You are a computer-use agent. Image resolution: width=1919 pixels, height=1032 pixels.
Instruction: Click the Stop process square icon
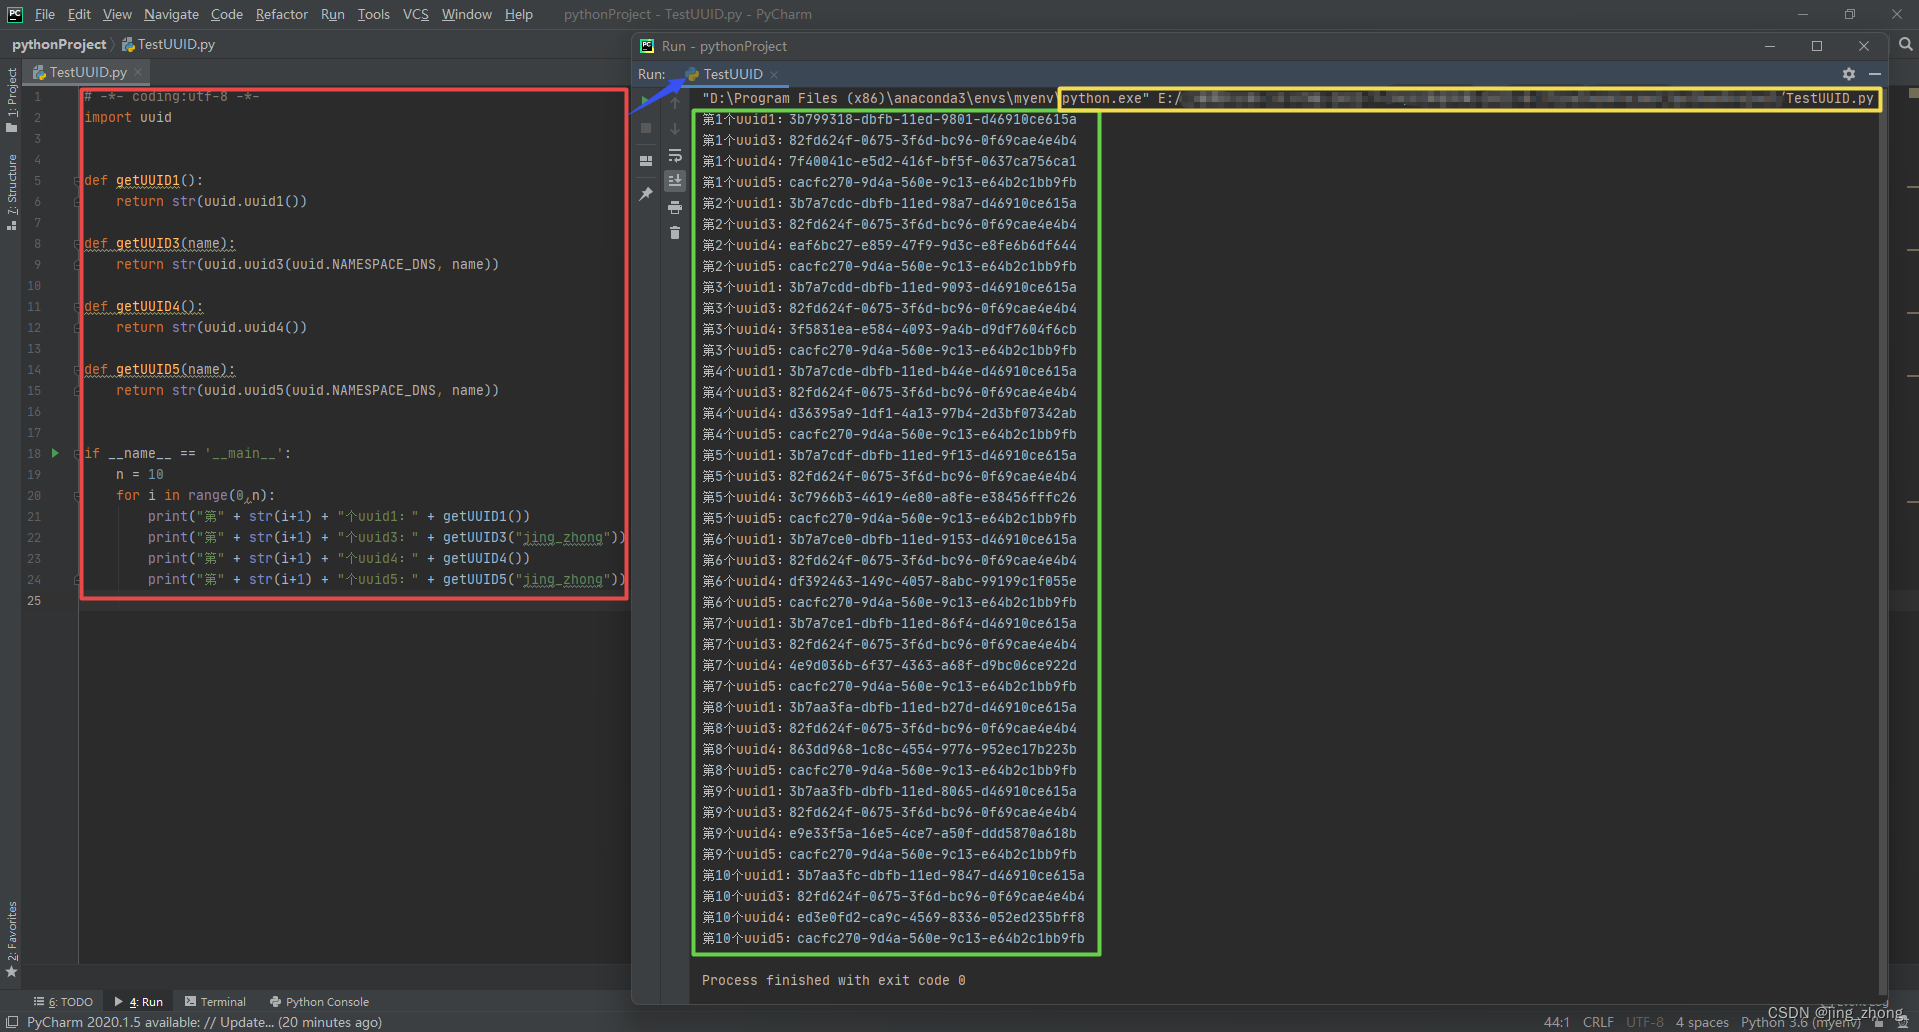pyautogui.click(x=646, y=128)
